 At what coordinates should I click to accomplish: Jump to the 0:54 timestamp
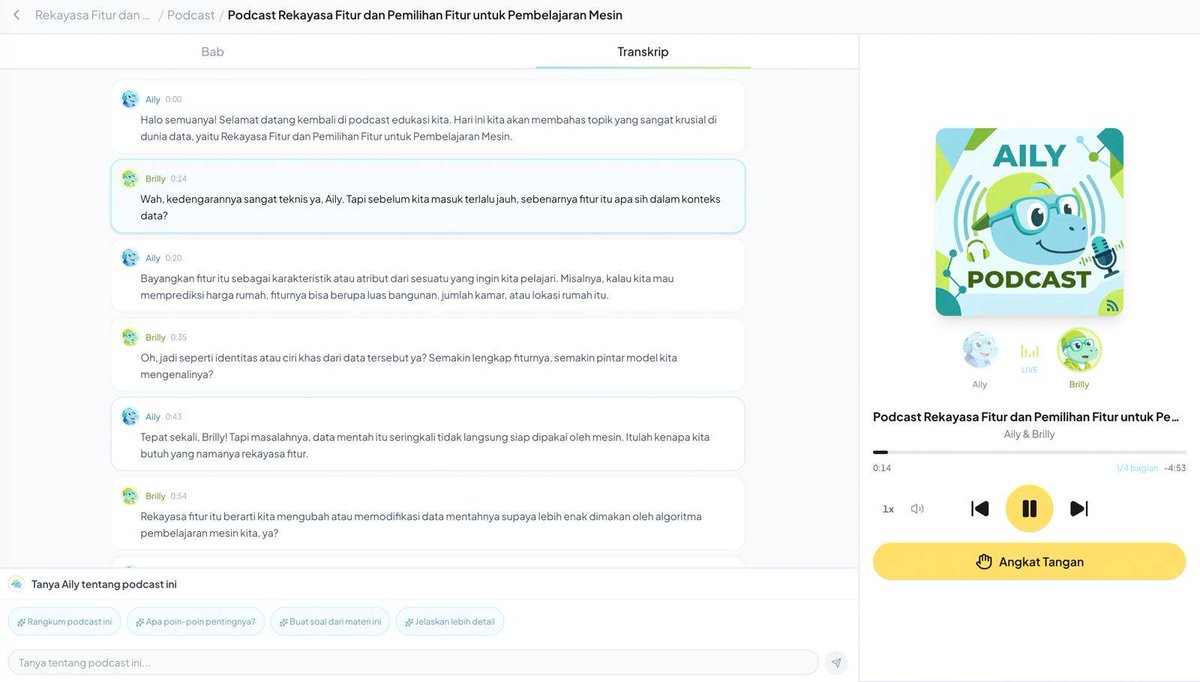(179, 496)
